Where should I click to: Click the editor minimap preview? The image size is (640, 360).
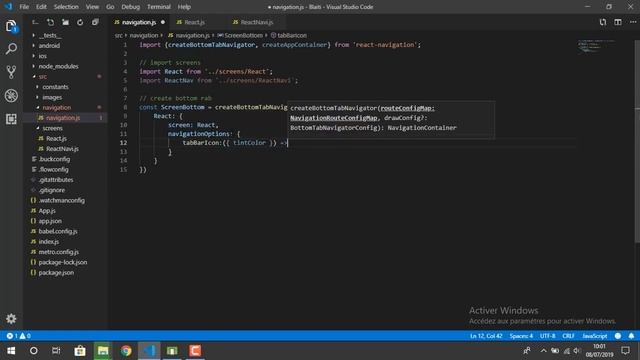pyautogui.click(x=596, y=46)
